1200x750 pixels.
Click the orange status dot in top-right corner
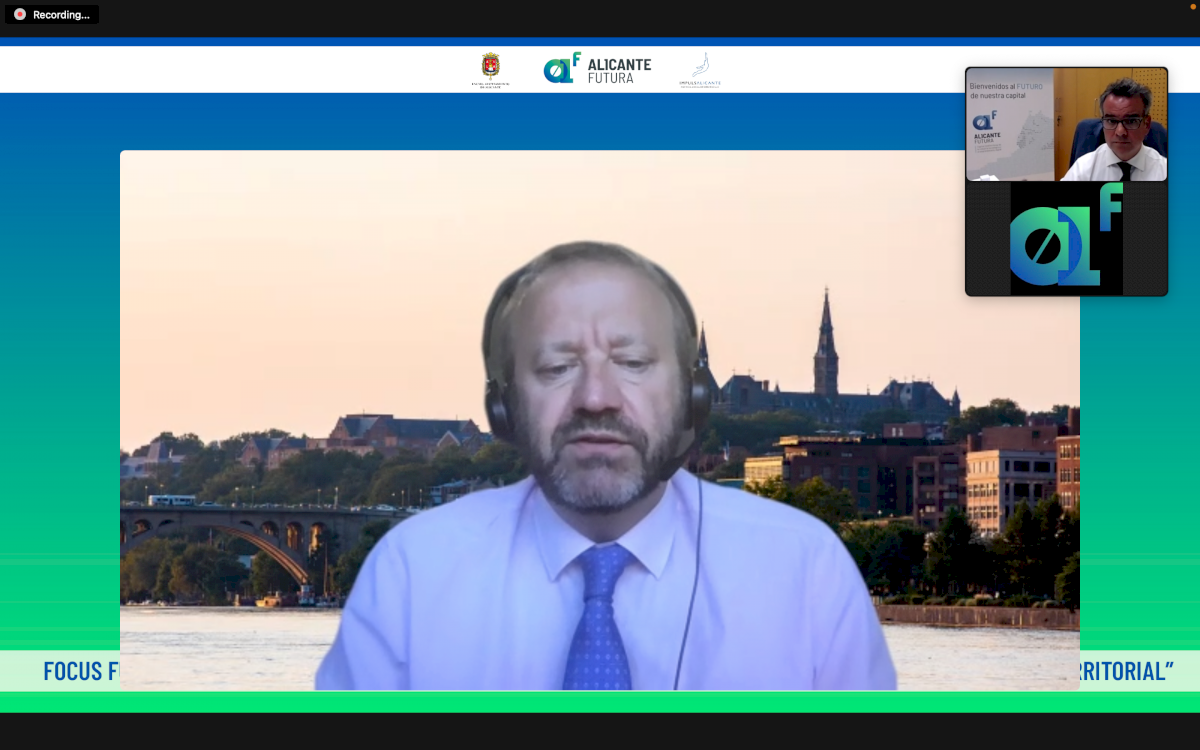pyautogui.click(x=1192, y=7)
